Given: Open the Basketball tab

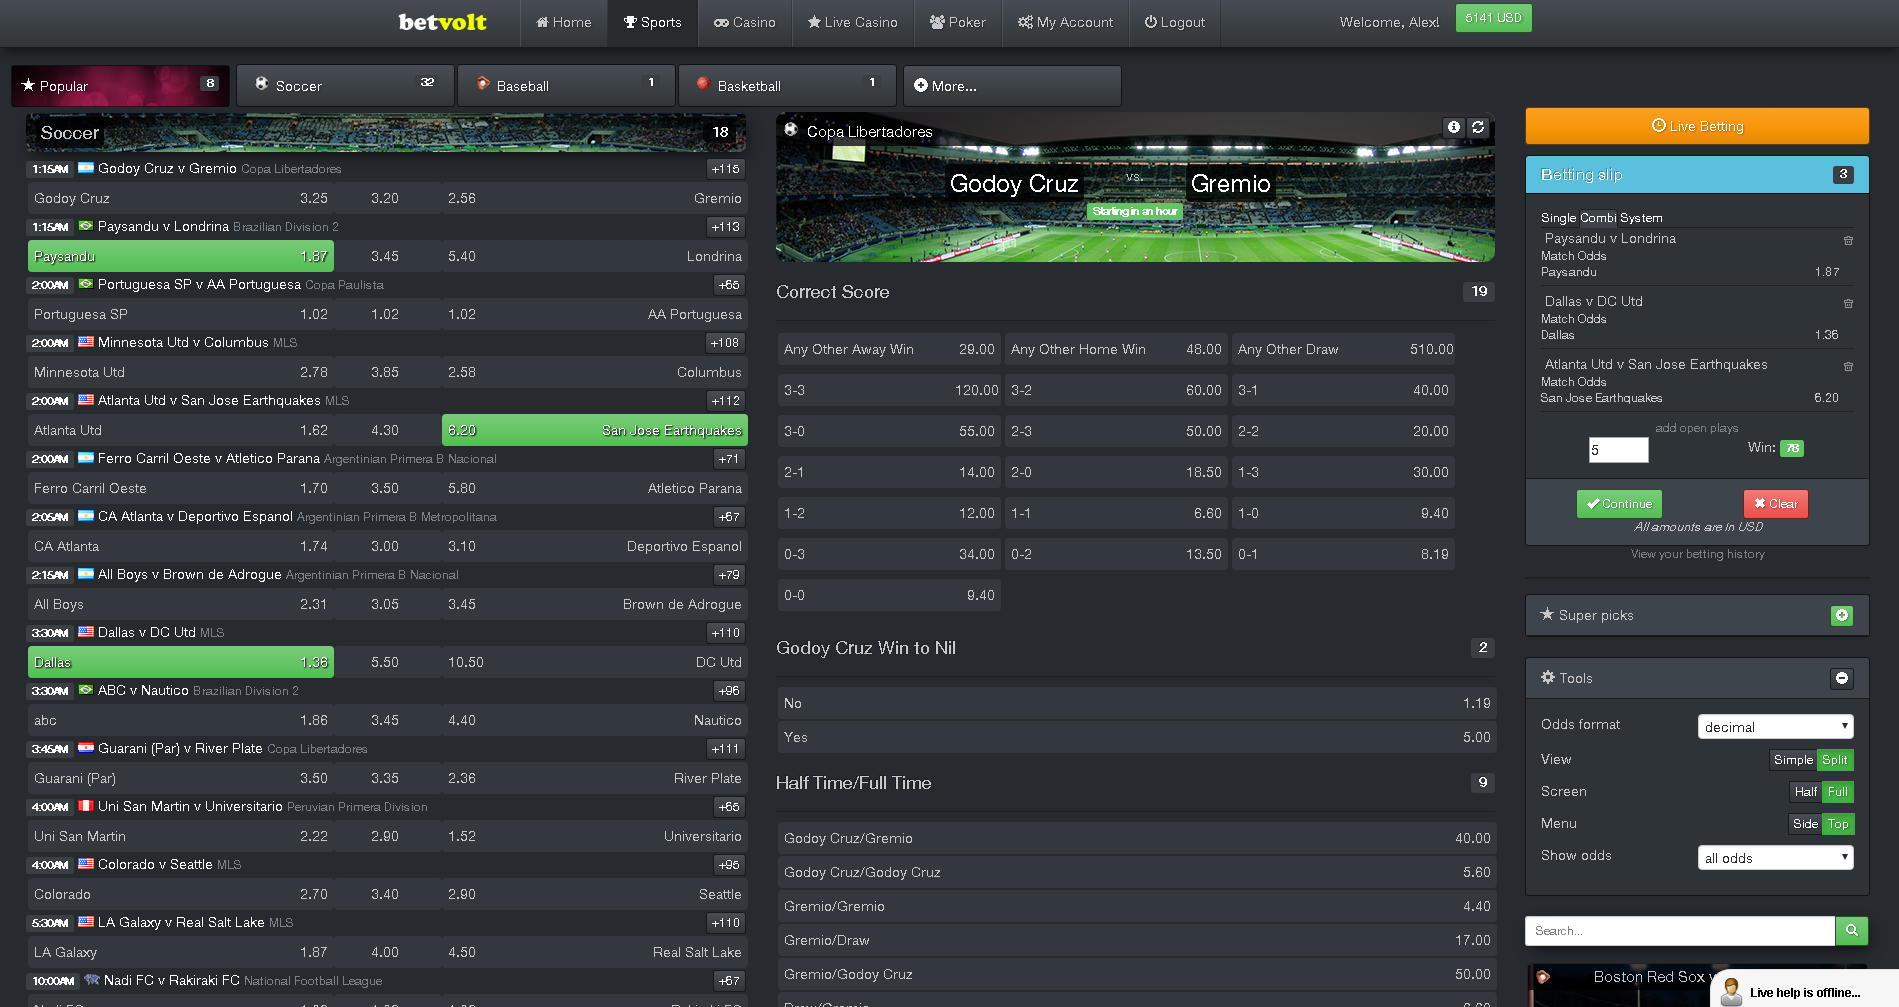Looking at the screenshot, I should [786, 86].
